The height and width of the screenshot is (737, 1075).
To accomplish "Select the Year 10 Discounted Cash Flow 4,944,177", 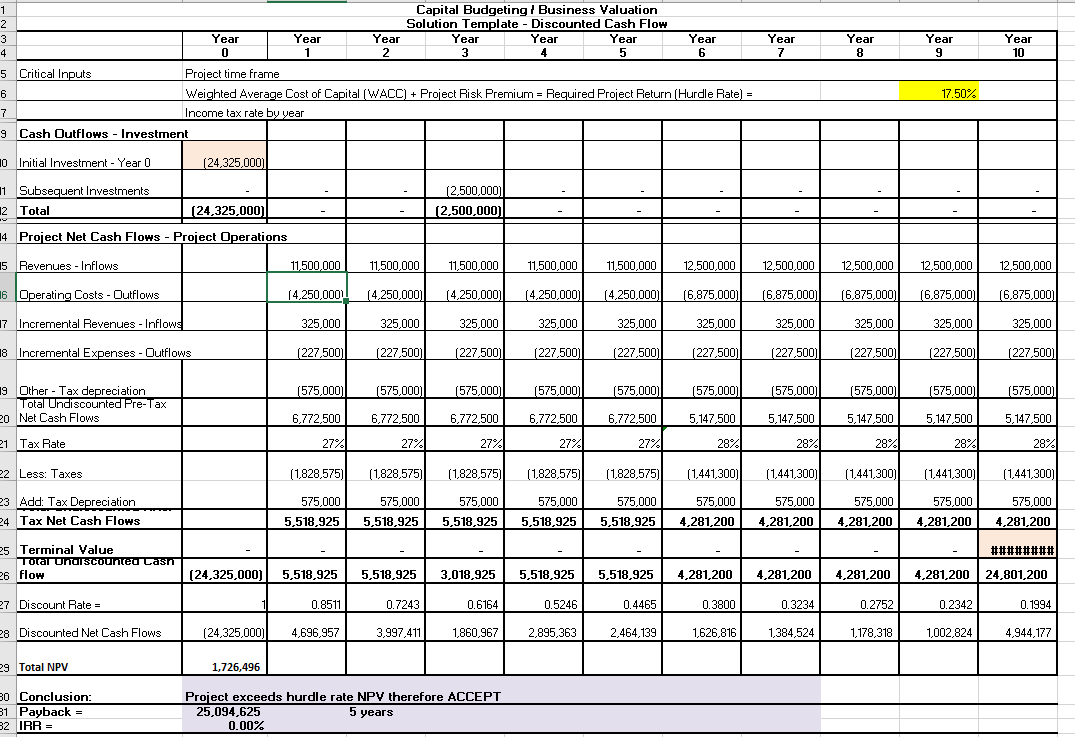I will click(1018, 631).
